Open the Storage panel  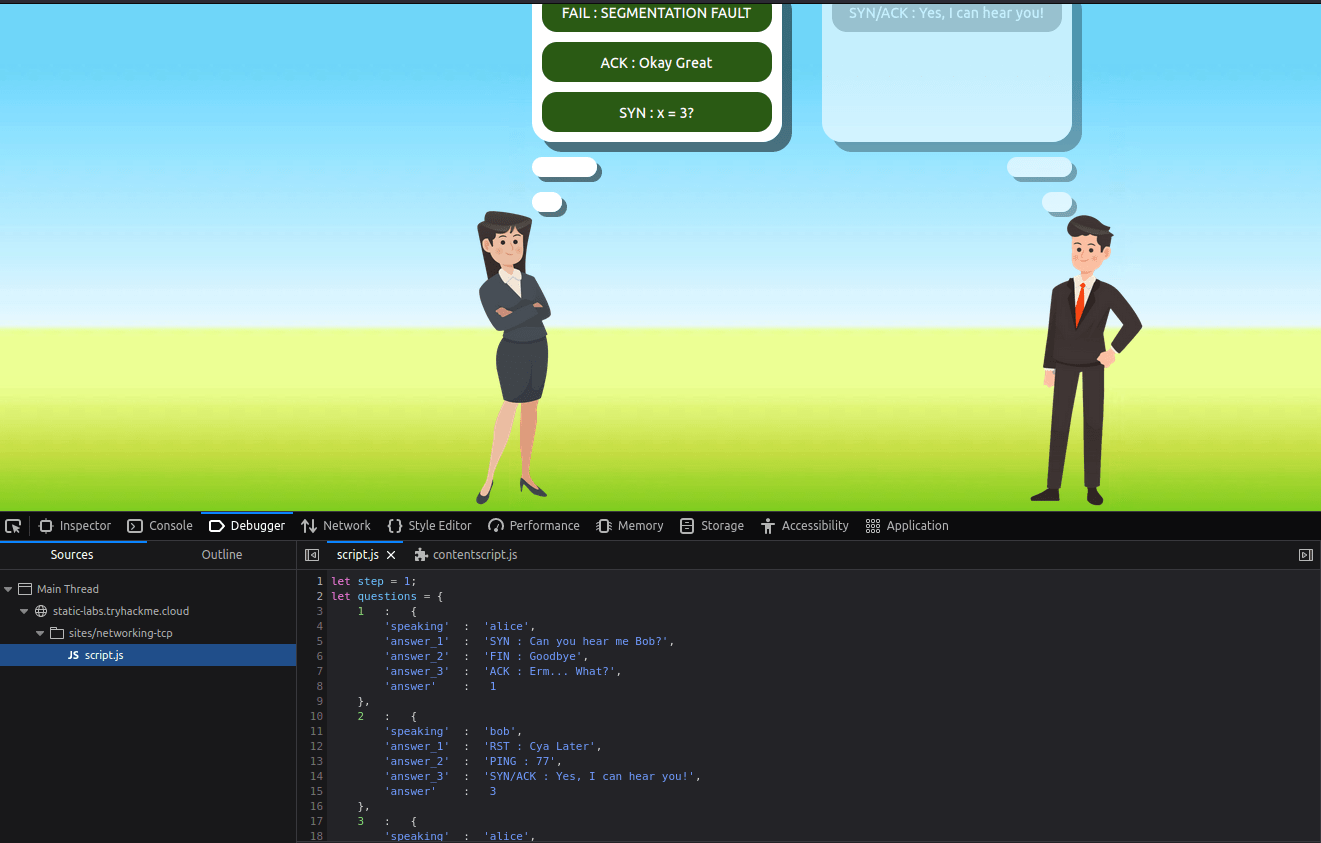coord(711,525)
